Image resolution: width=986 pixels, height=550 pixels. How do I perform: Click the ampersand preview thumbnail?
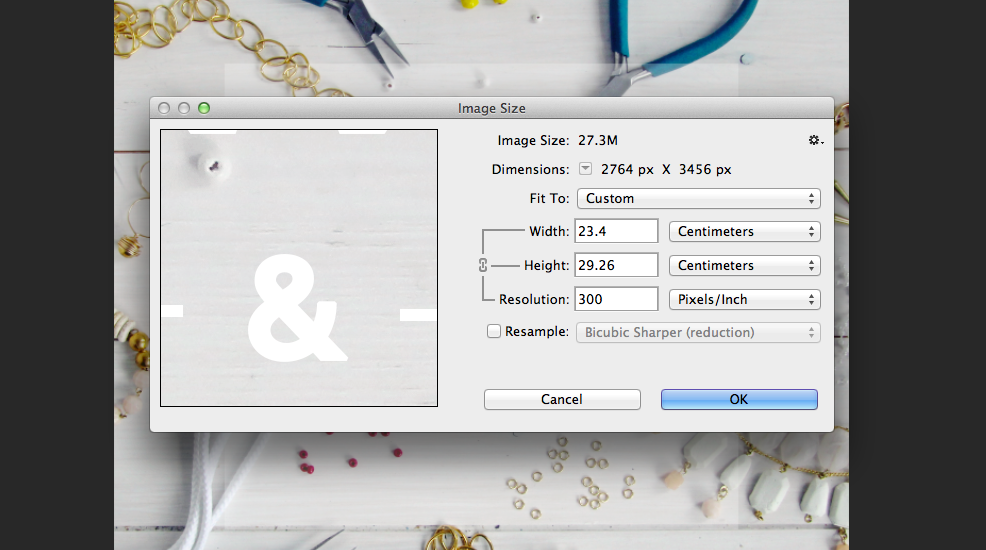pos(299,268)
